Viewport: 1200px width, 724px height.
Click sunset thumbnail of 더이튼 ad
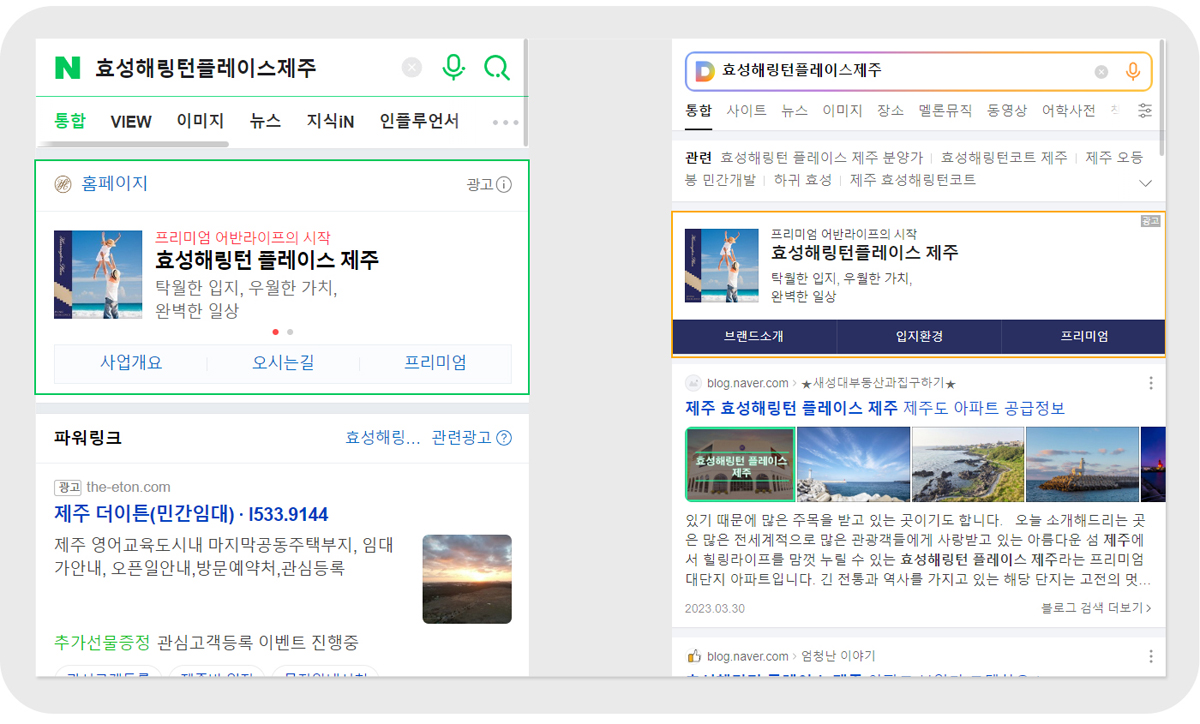(467, 579)
